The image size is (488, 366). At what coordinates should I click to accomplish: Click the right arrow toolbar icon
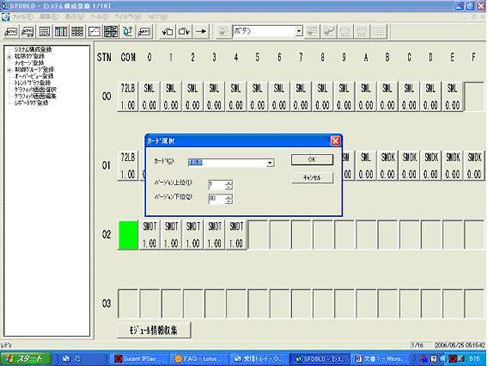click(x=201, y=32)
